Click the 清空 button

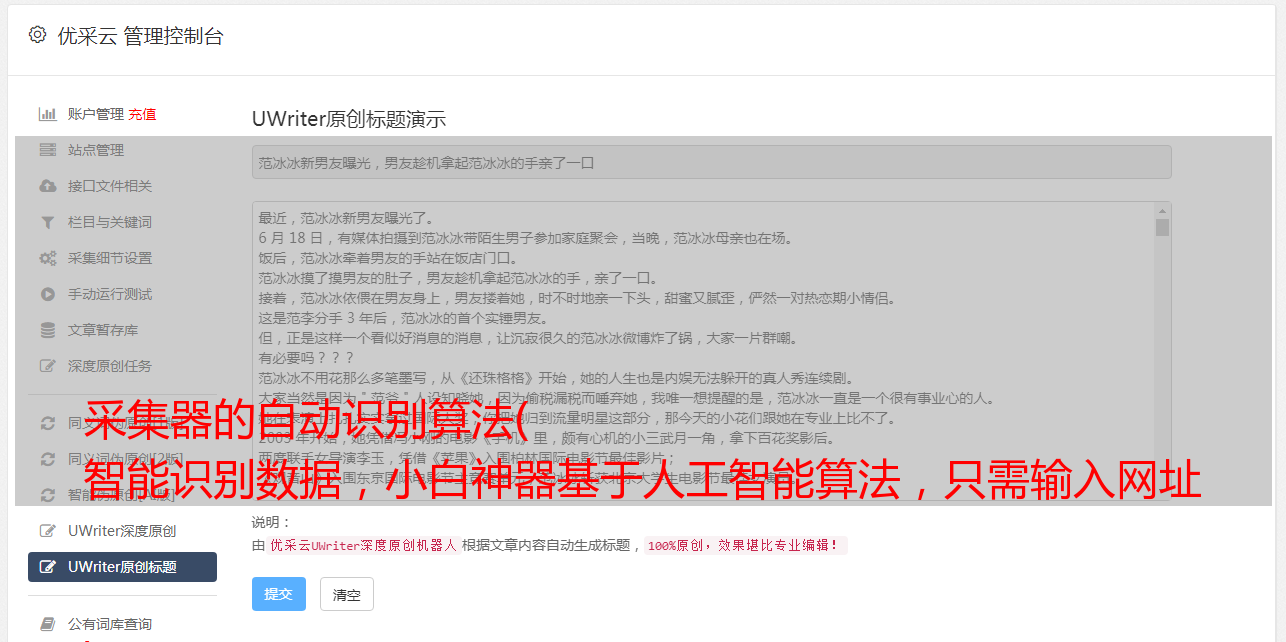pos(347,594)
